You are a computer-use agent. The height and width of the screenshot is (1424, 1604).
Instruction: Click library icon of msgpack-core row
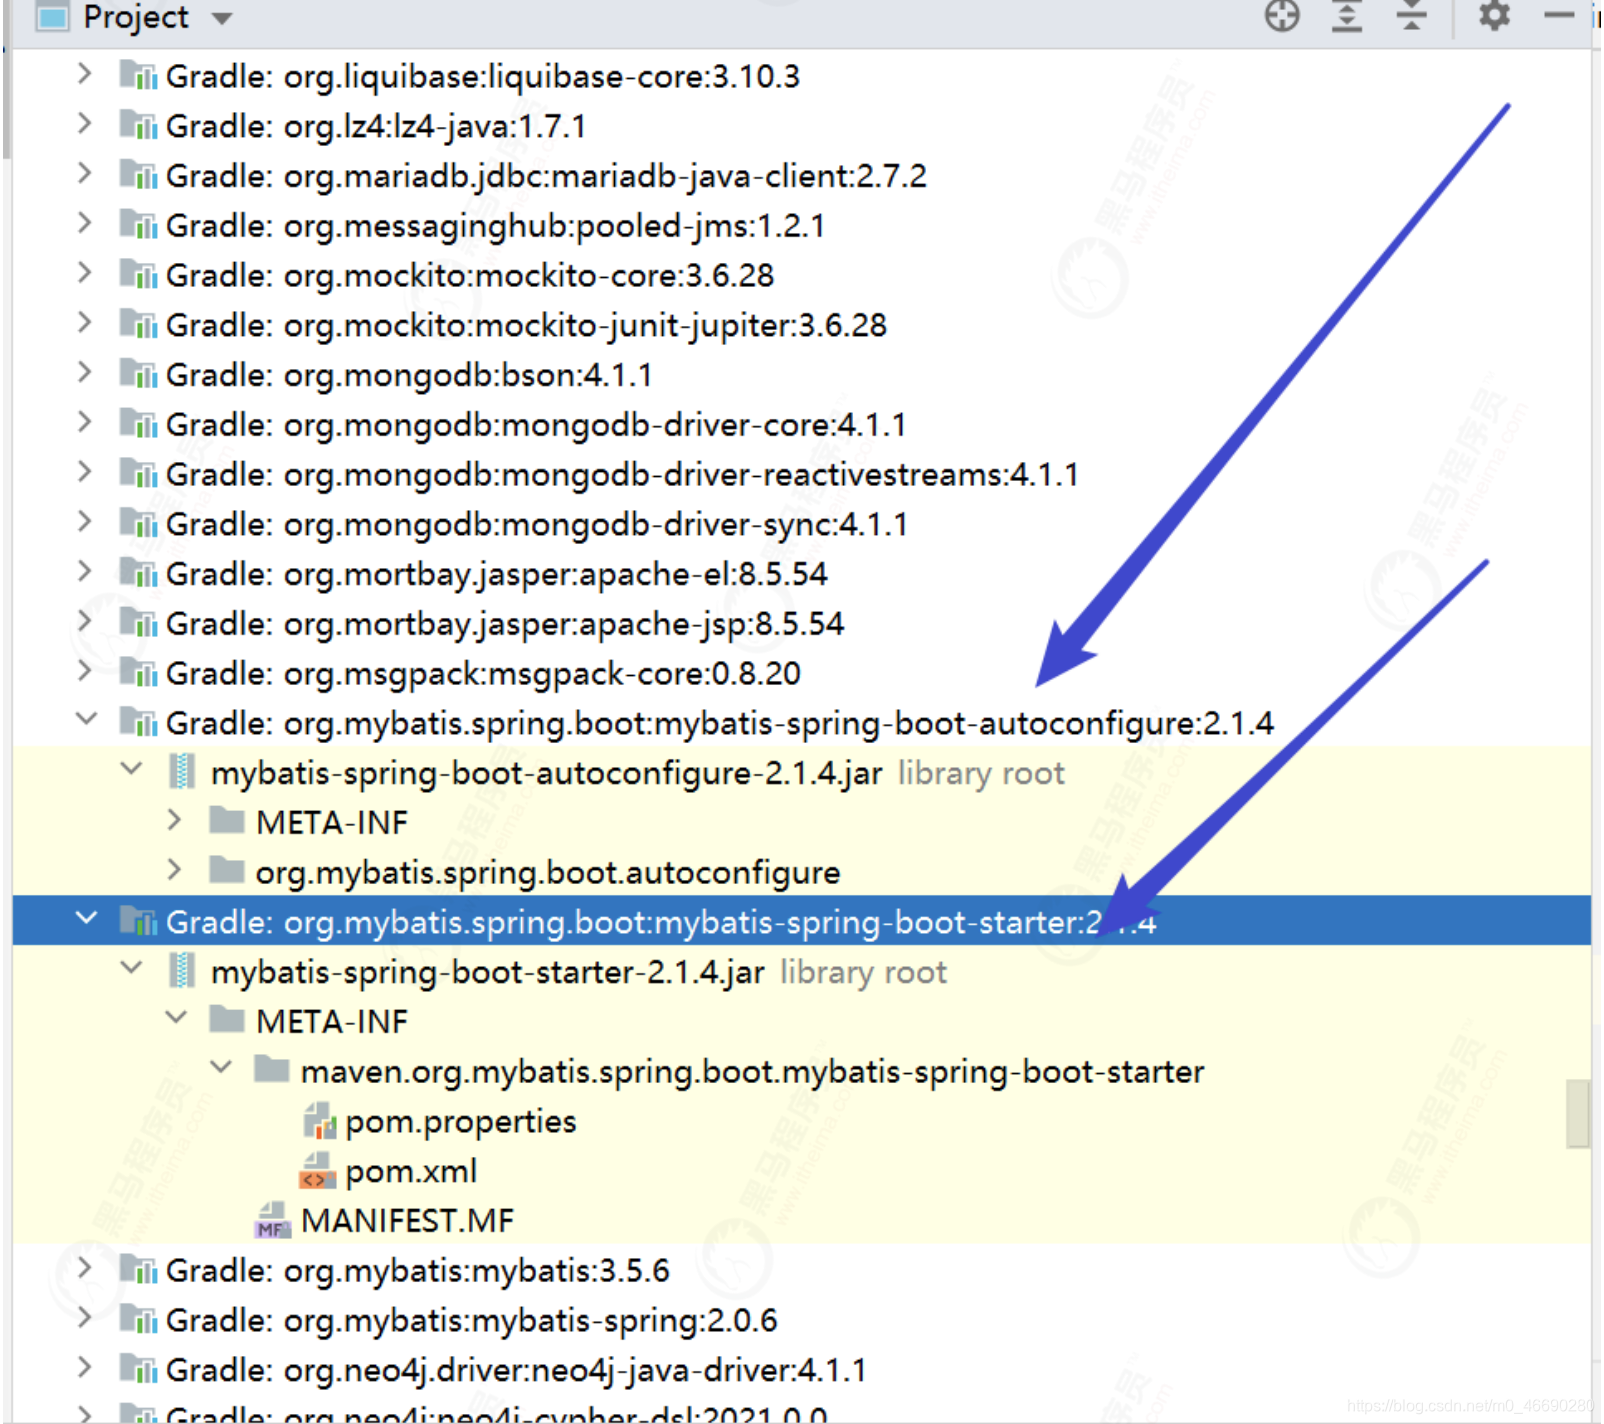138,672
